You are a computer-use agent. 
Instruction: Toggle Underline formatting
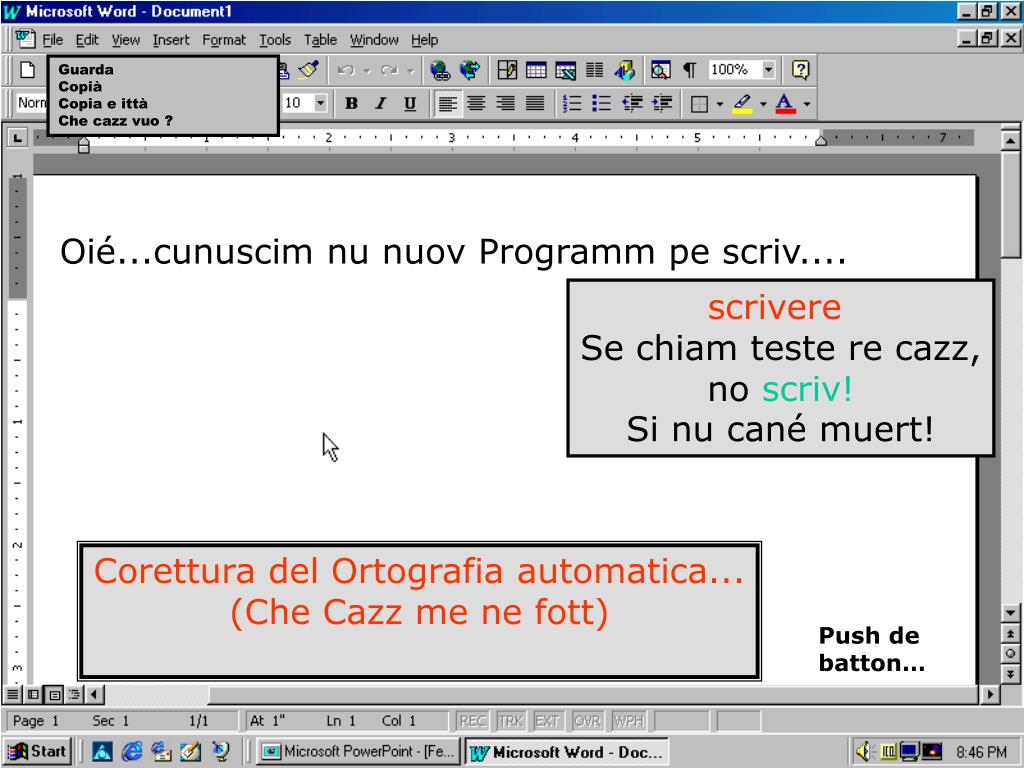click(x=410, y=103)
